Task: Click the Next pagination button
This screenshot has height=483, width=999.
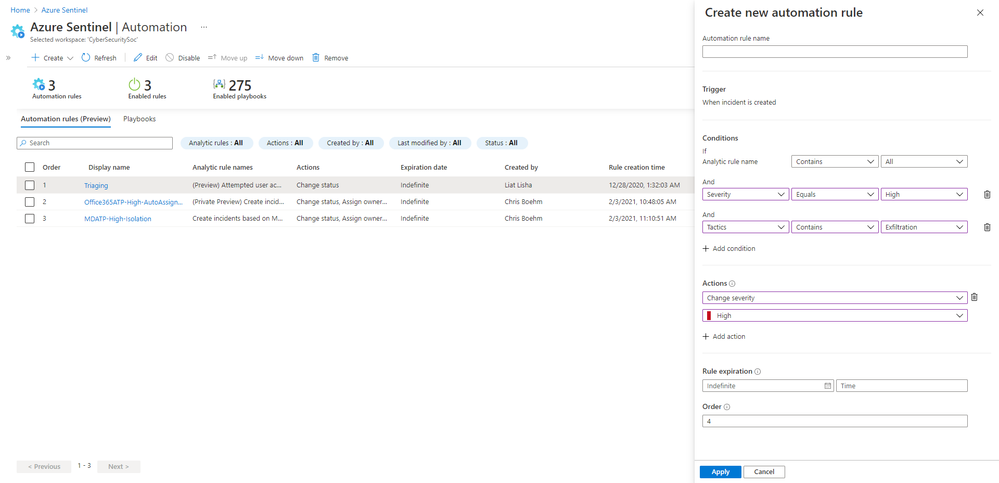Action: tap(119, 466)
